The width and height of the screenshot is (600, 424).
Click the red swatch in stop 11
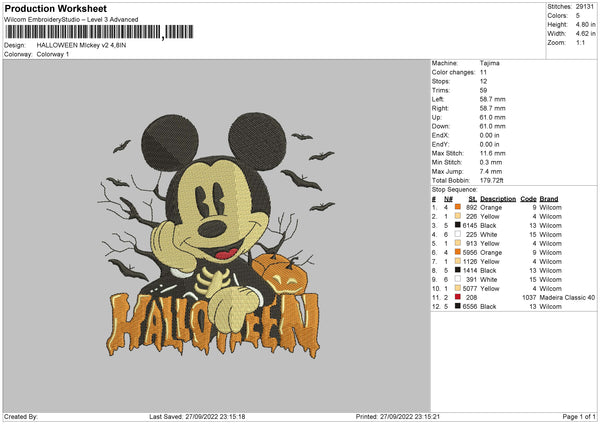click(x=458, y=297)
